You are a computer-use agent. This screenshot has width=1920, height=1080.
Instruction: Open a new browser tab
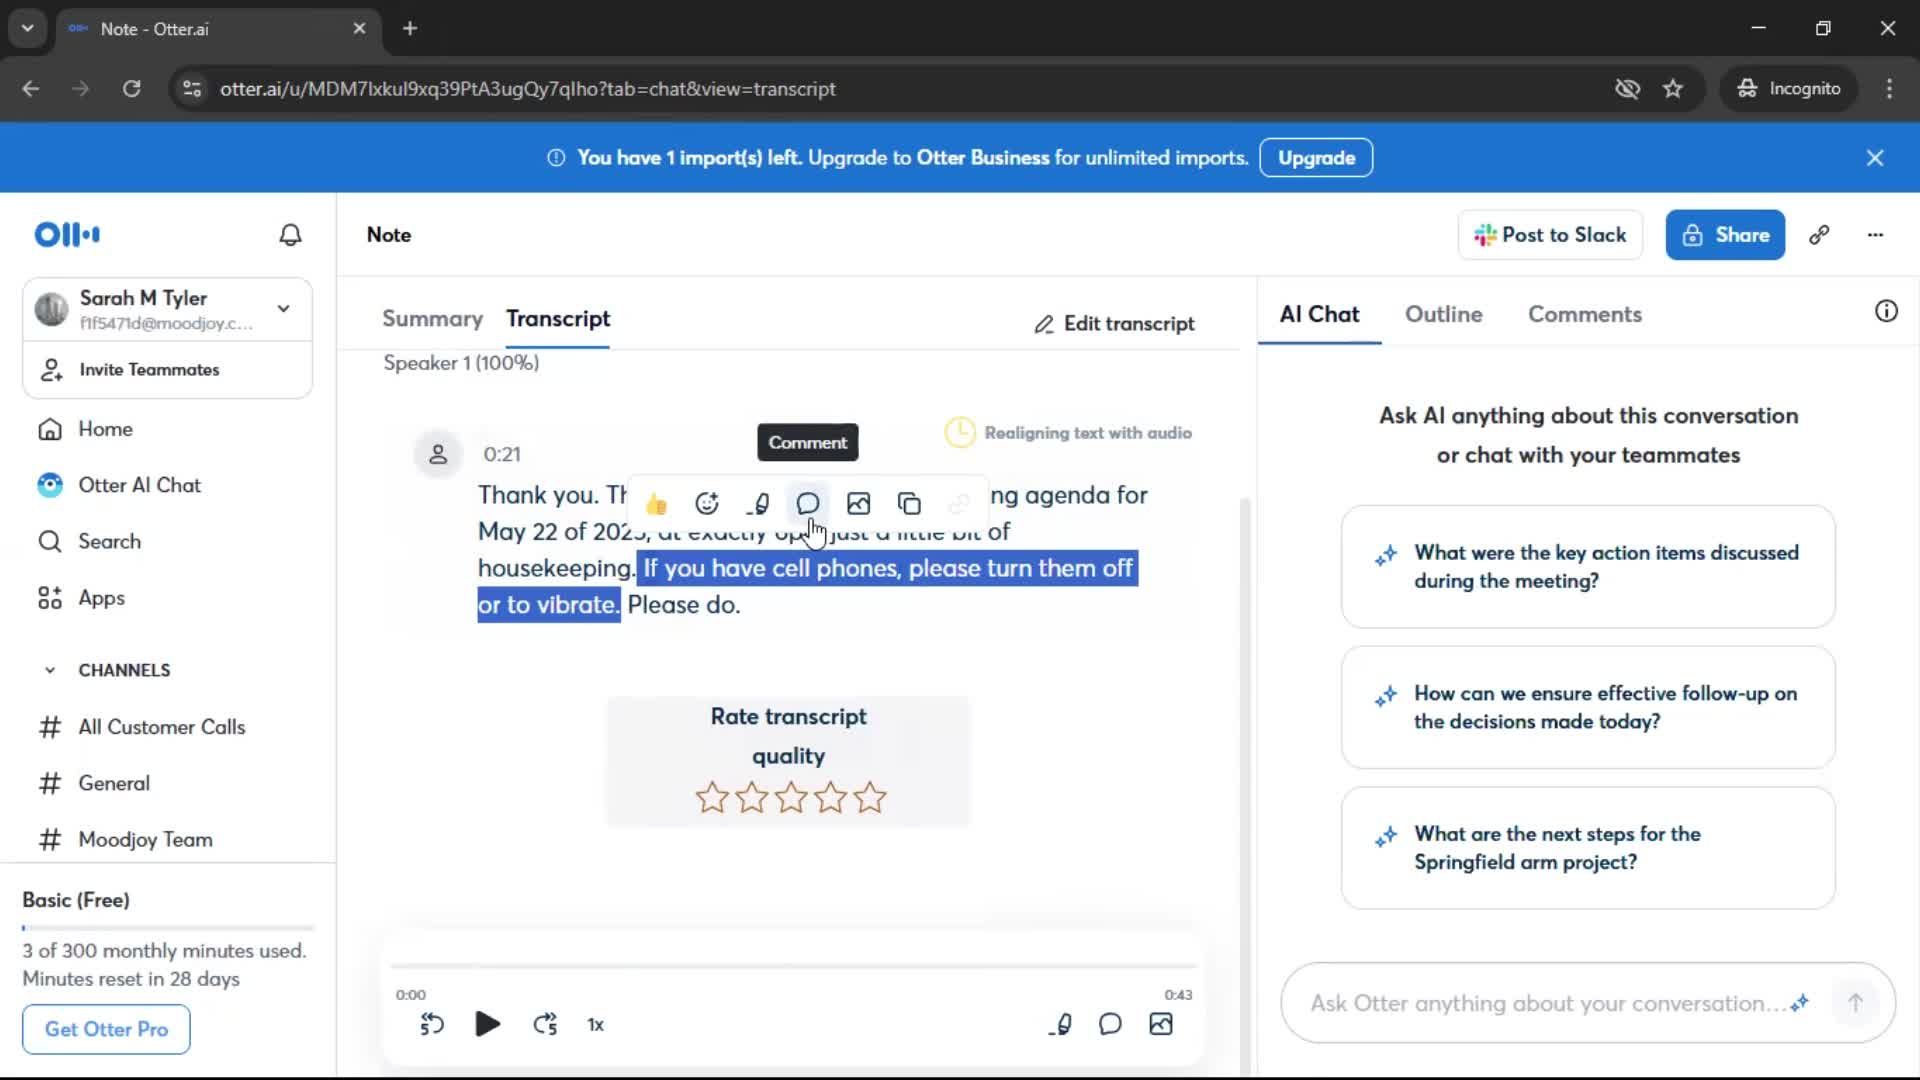[410, 28]
